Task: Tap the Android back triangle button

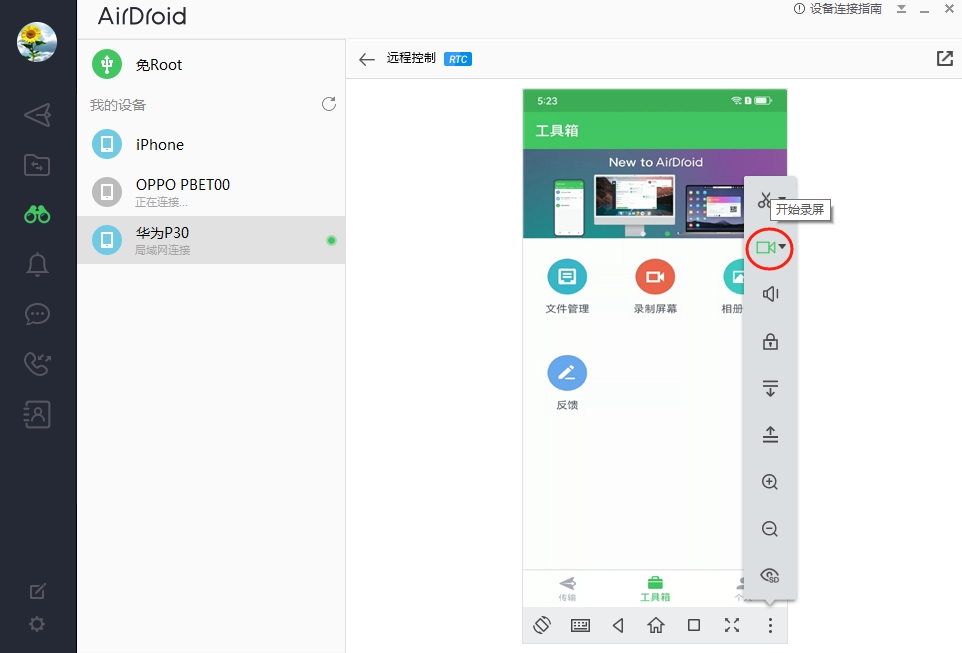Action: click(x=618, y=625)
